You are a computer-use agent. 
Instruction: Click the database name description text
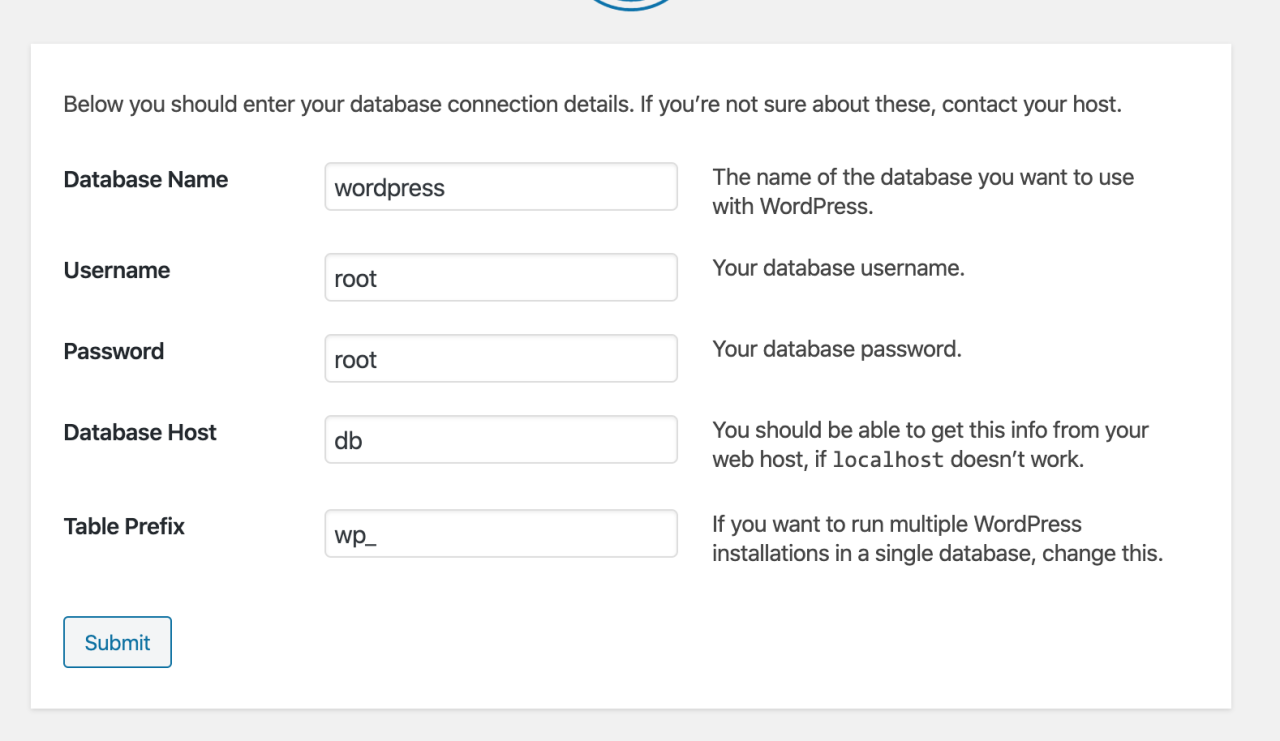click(x=922, y=192)
